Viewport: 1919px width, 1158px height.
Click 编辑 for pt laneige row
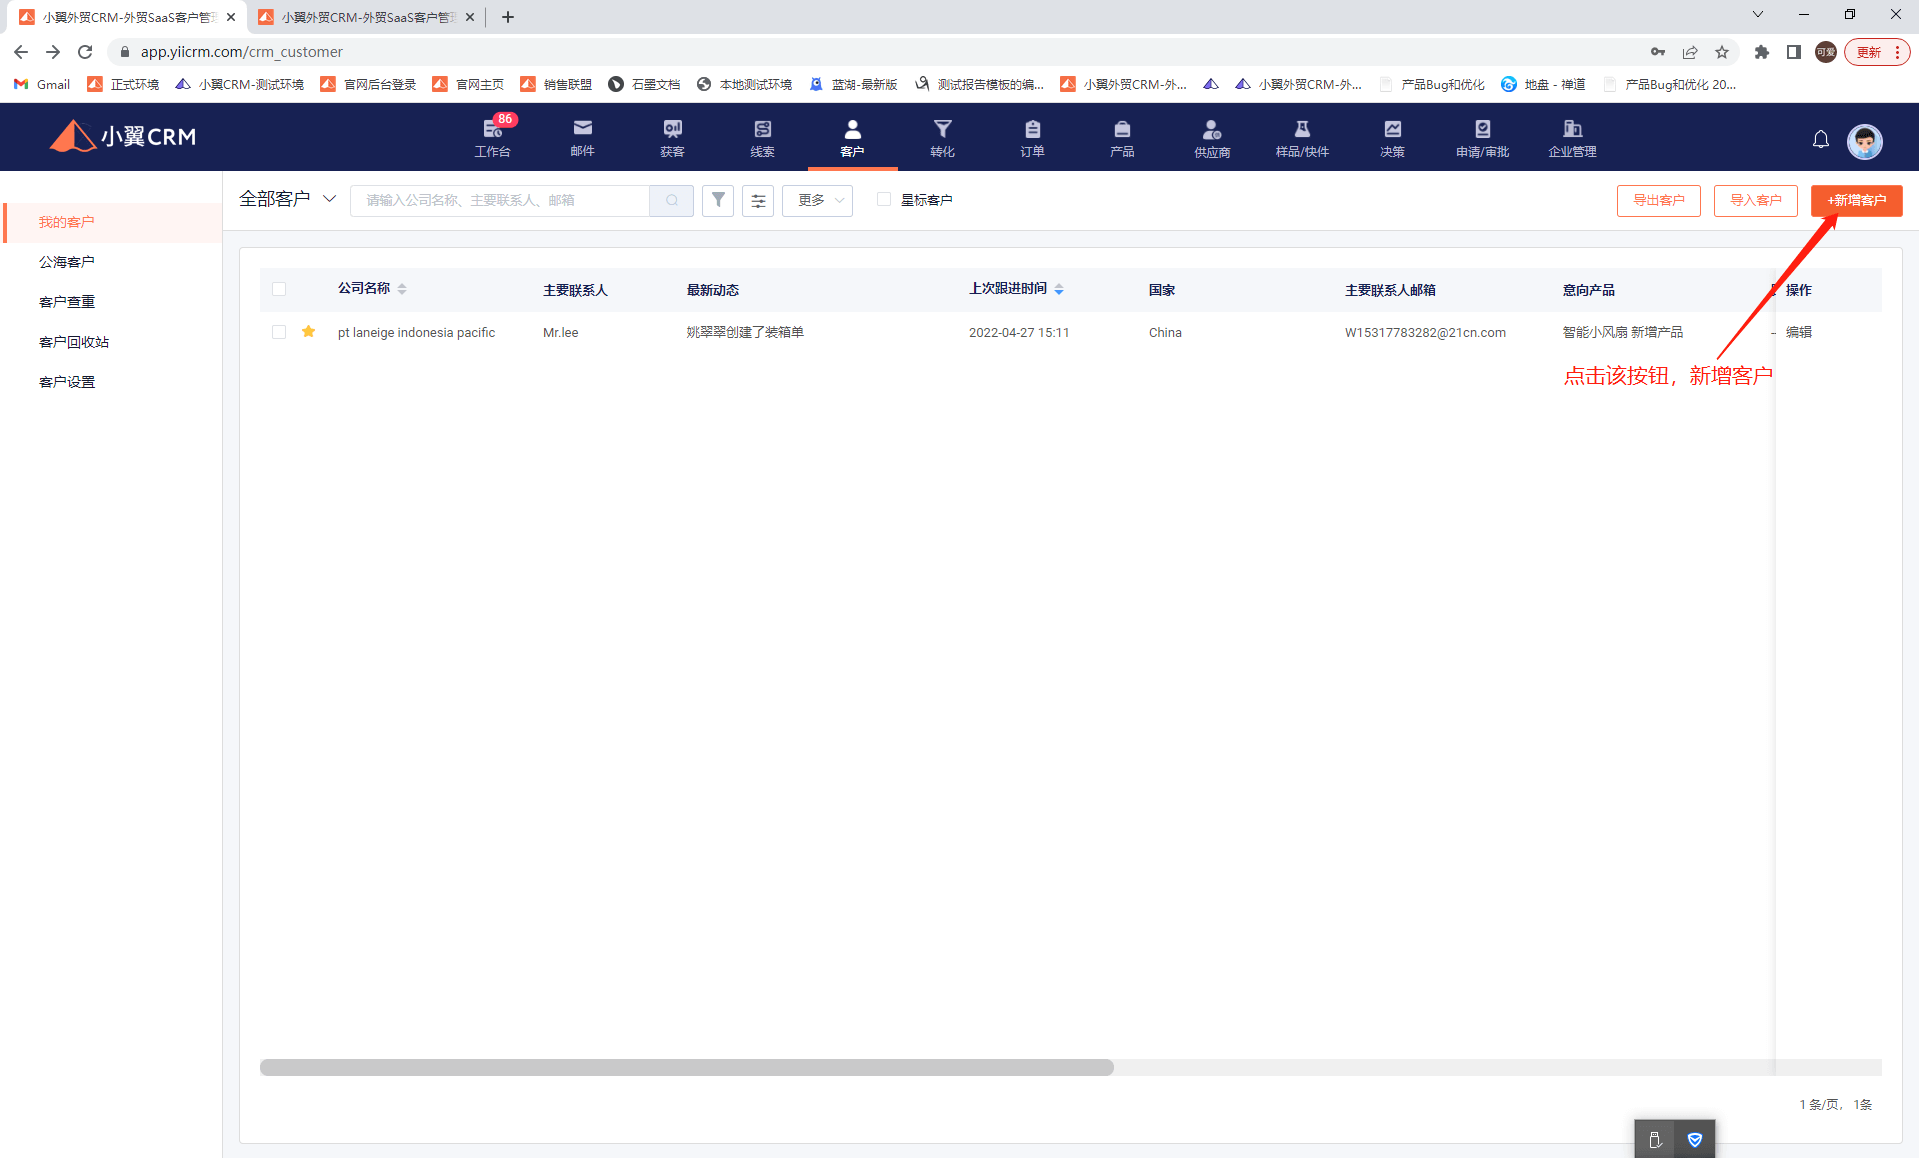coord(1799,332)
